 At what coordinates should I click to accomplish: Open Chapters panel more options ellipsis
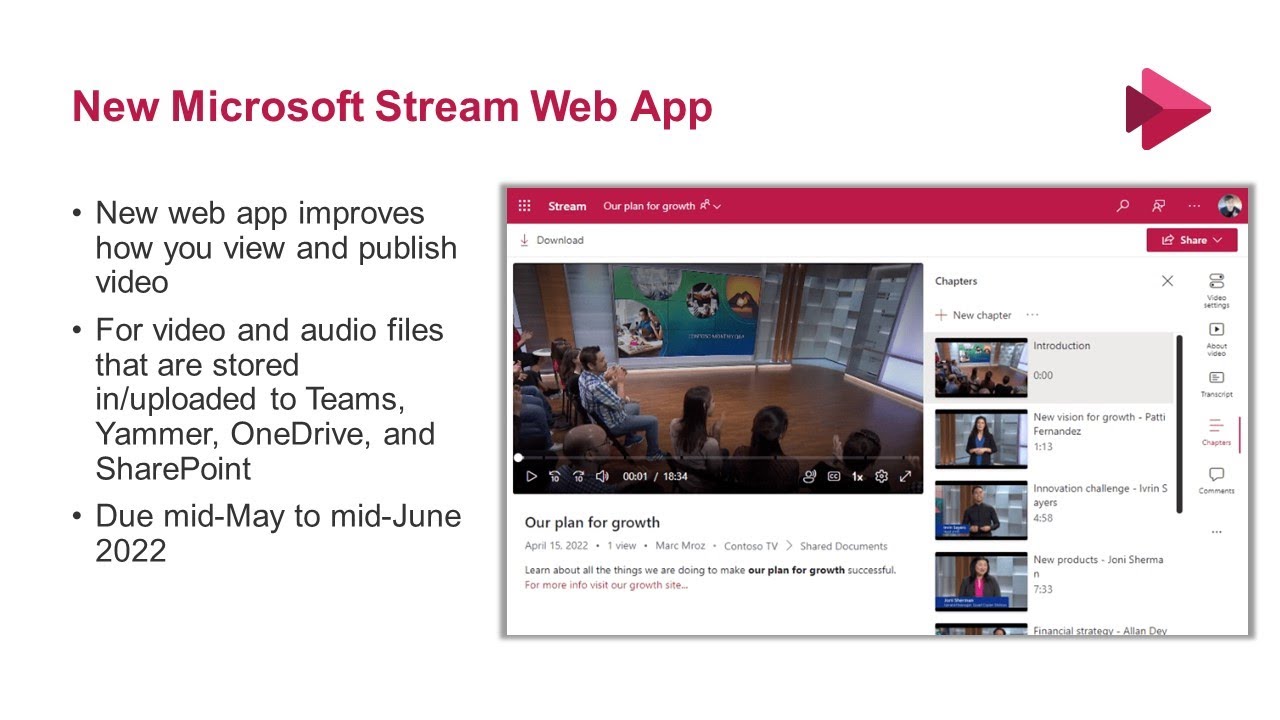pyautogui.click(x=1032, y=315)
